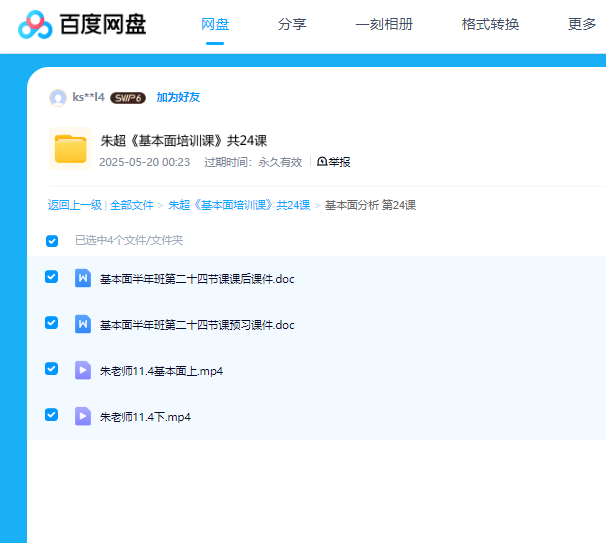The width and height of the screenshot is (606, 543).
Task: Click 返回上一级 breadcrumb link
Action: tap(75, 205)
